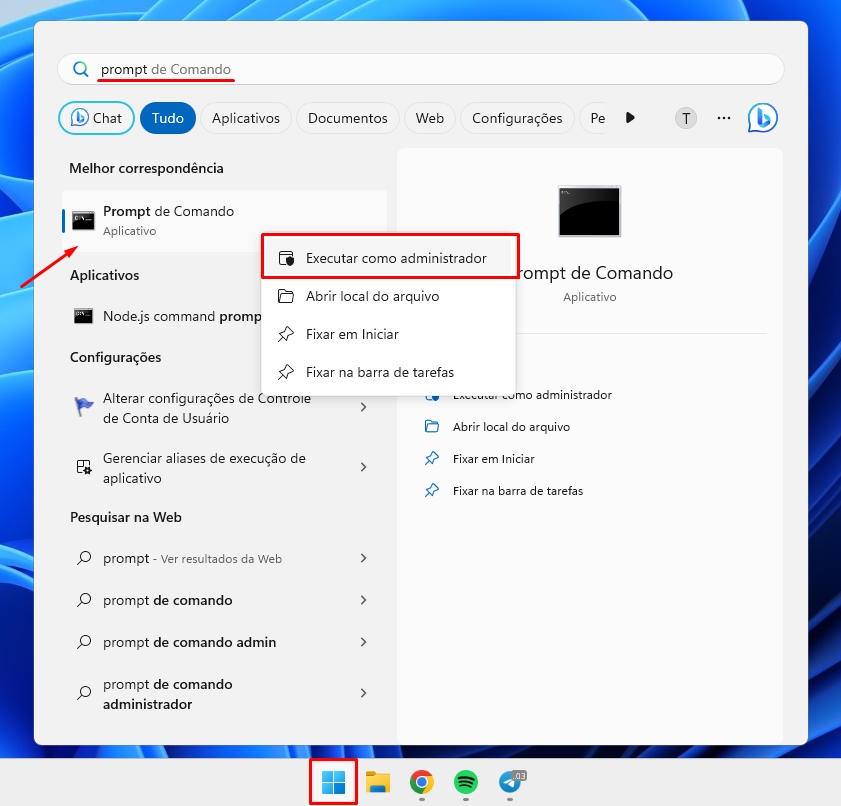Open the three-dots more options menu

(724, 118)
